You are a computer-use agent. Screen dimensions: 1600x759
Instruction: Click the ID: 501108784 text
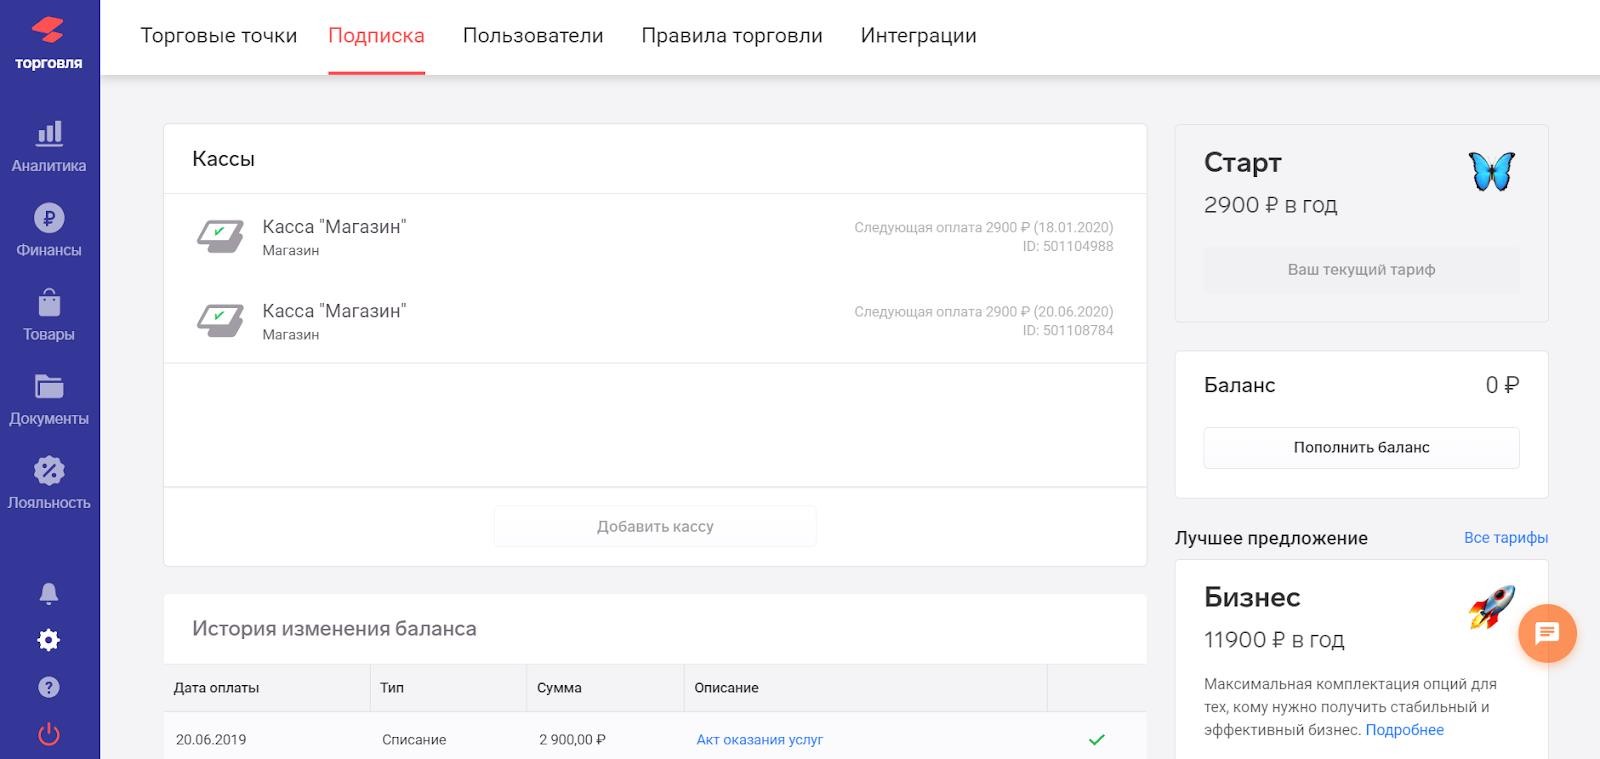coord(1068,330)
